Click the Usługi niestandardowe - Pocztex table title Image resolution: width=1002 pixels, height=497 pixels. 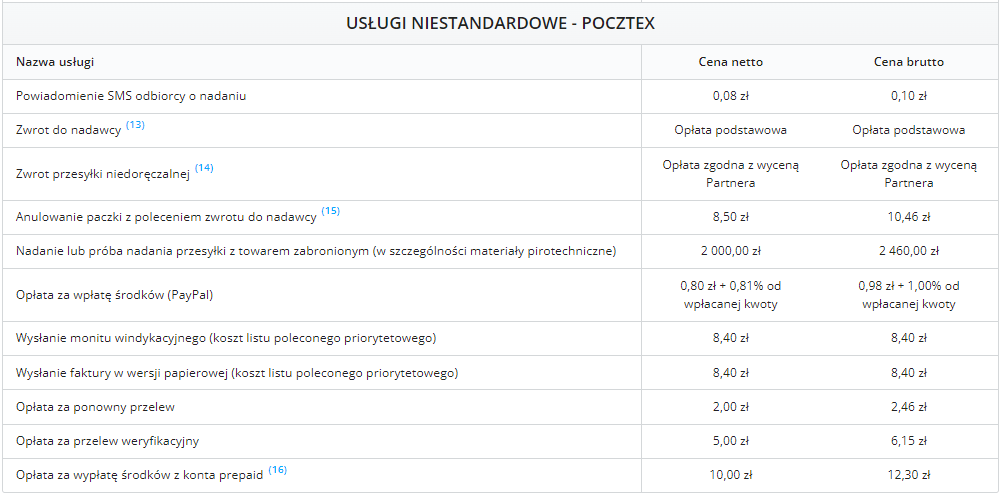(x=500, y=23)
